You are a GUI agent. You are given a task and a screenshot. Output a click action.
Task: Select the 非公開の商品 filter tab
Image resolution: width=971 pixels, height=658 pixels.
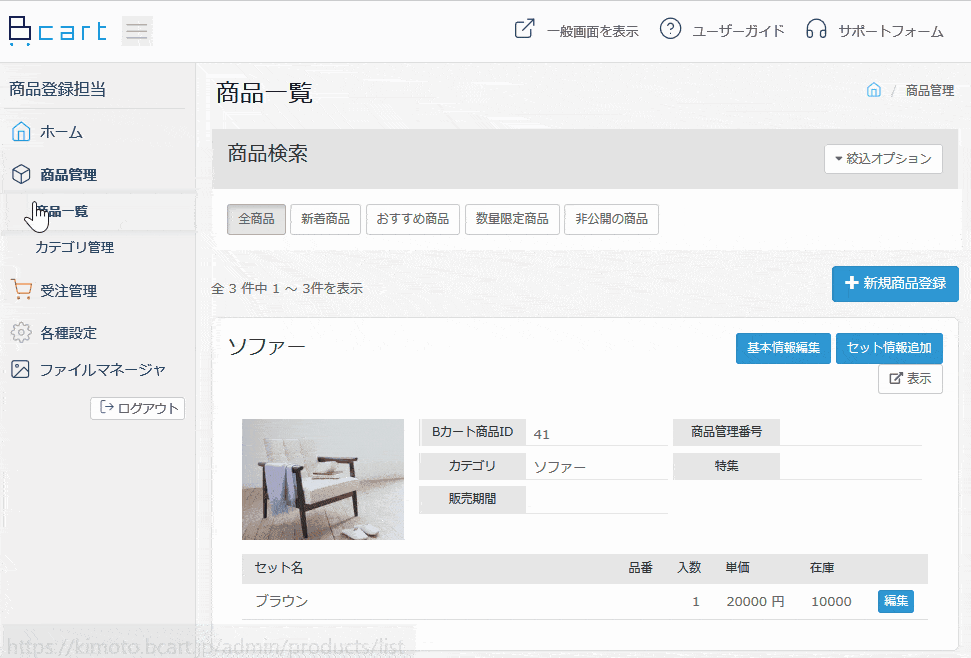pyautogui.click(x=611, y=219)
